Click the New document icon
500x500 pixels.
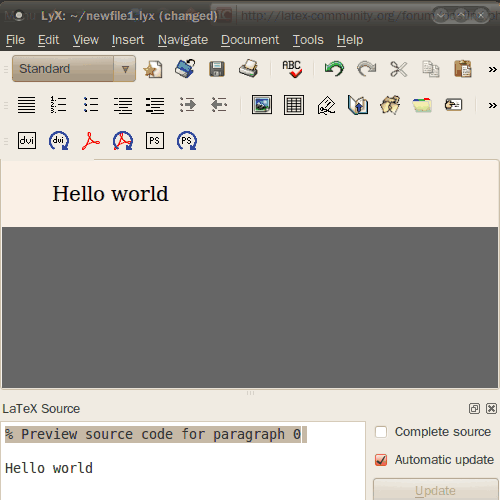(x=153, y=69)
